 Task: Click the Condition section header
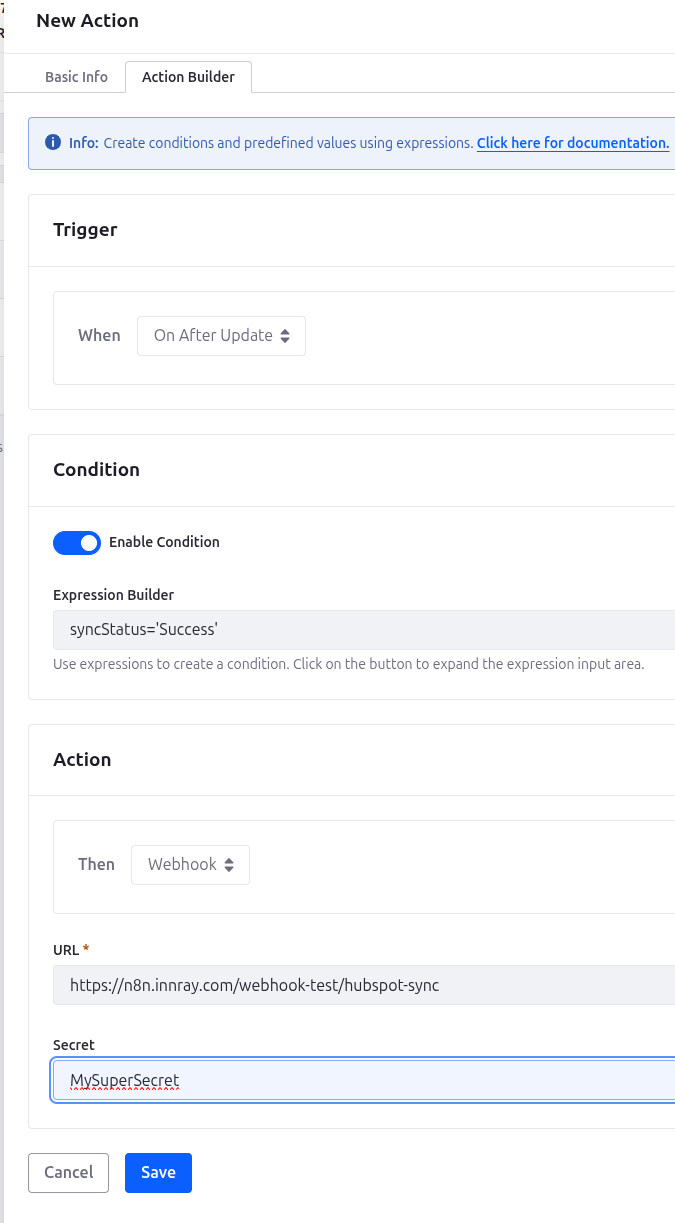click(x=96, y=470)
